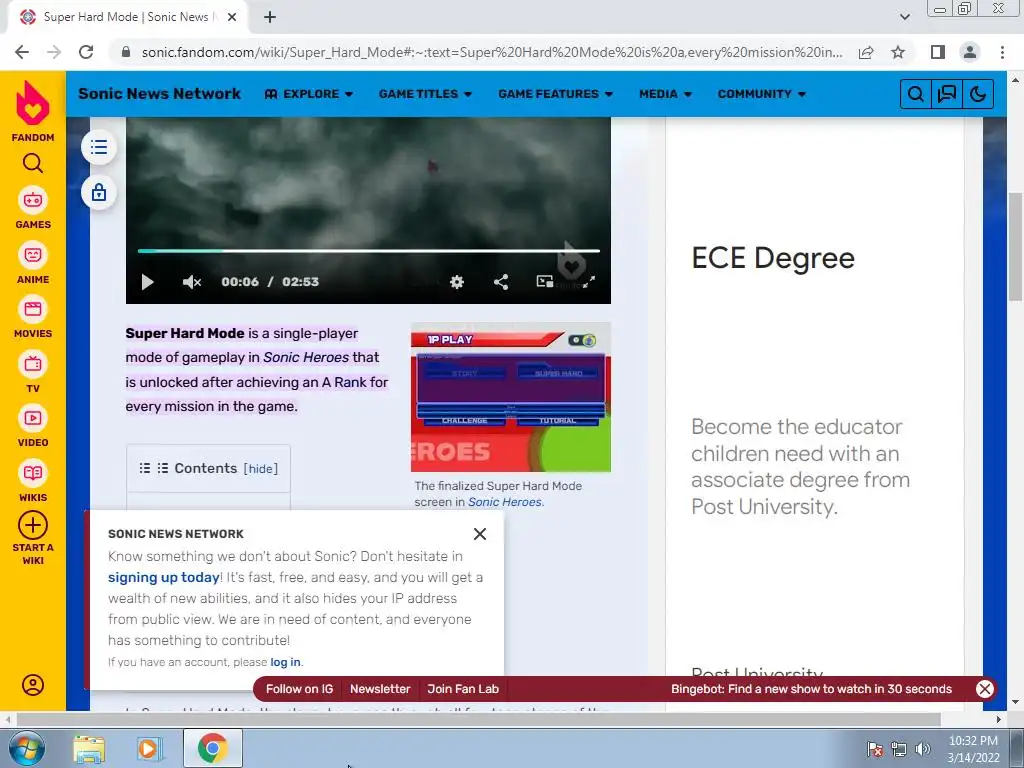Dismiss the red bottom banner
The image size is (1024, 768).
[985, 689]
